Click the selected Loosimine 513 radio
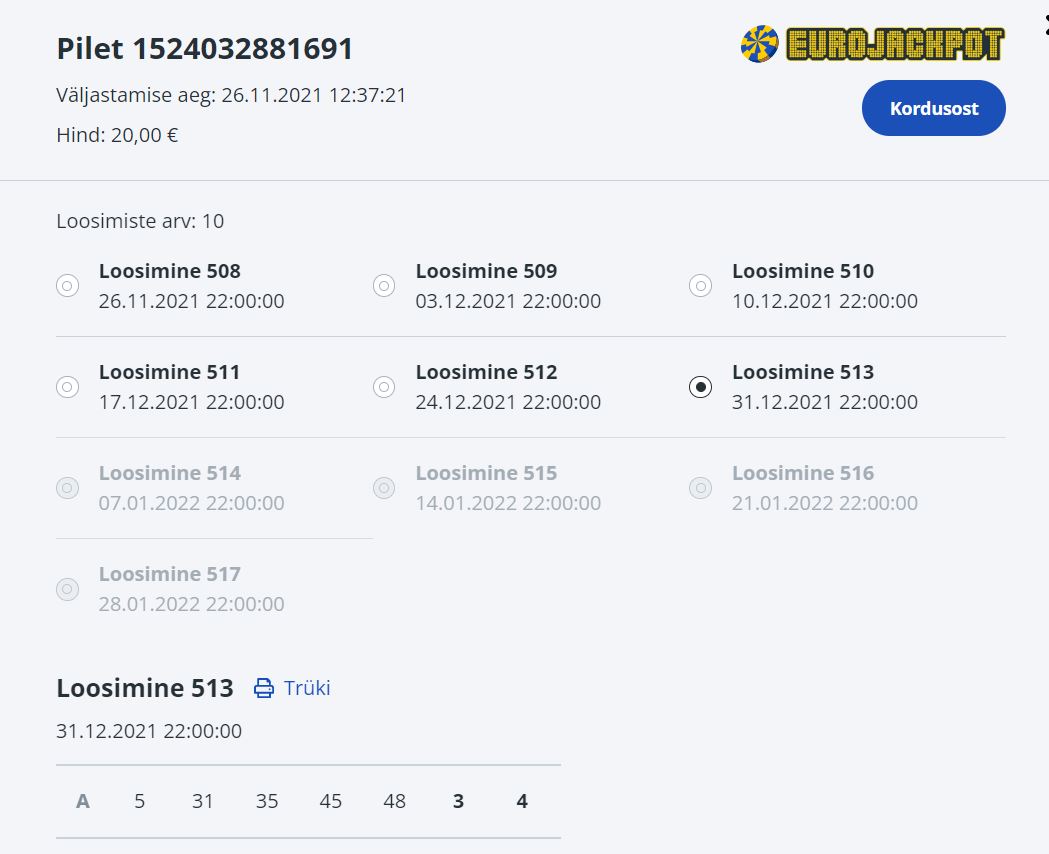This screenshot has height=854, width=1049. click(x=700, y=387)
